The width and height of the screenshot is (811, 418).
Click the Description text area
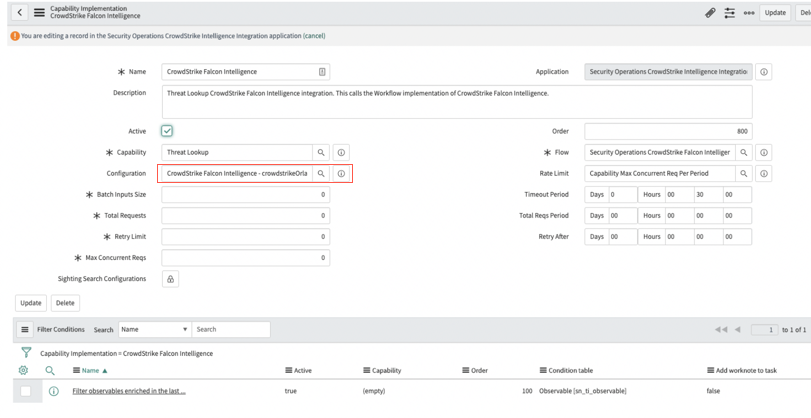[x=457, y=102]
